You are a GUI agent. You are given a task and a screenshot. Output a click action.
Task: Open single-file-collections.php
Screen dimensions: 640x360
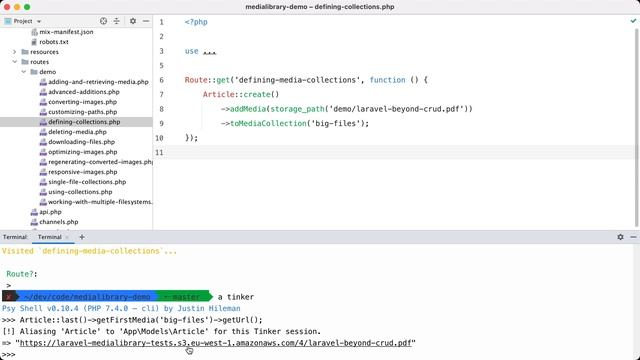point(87,182)
